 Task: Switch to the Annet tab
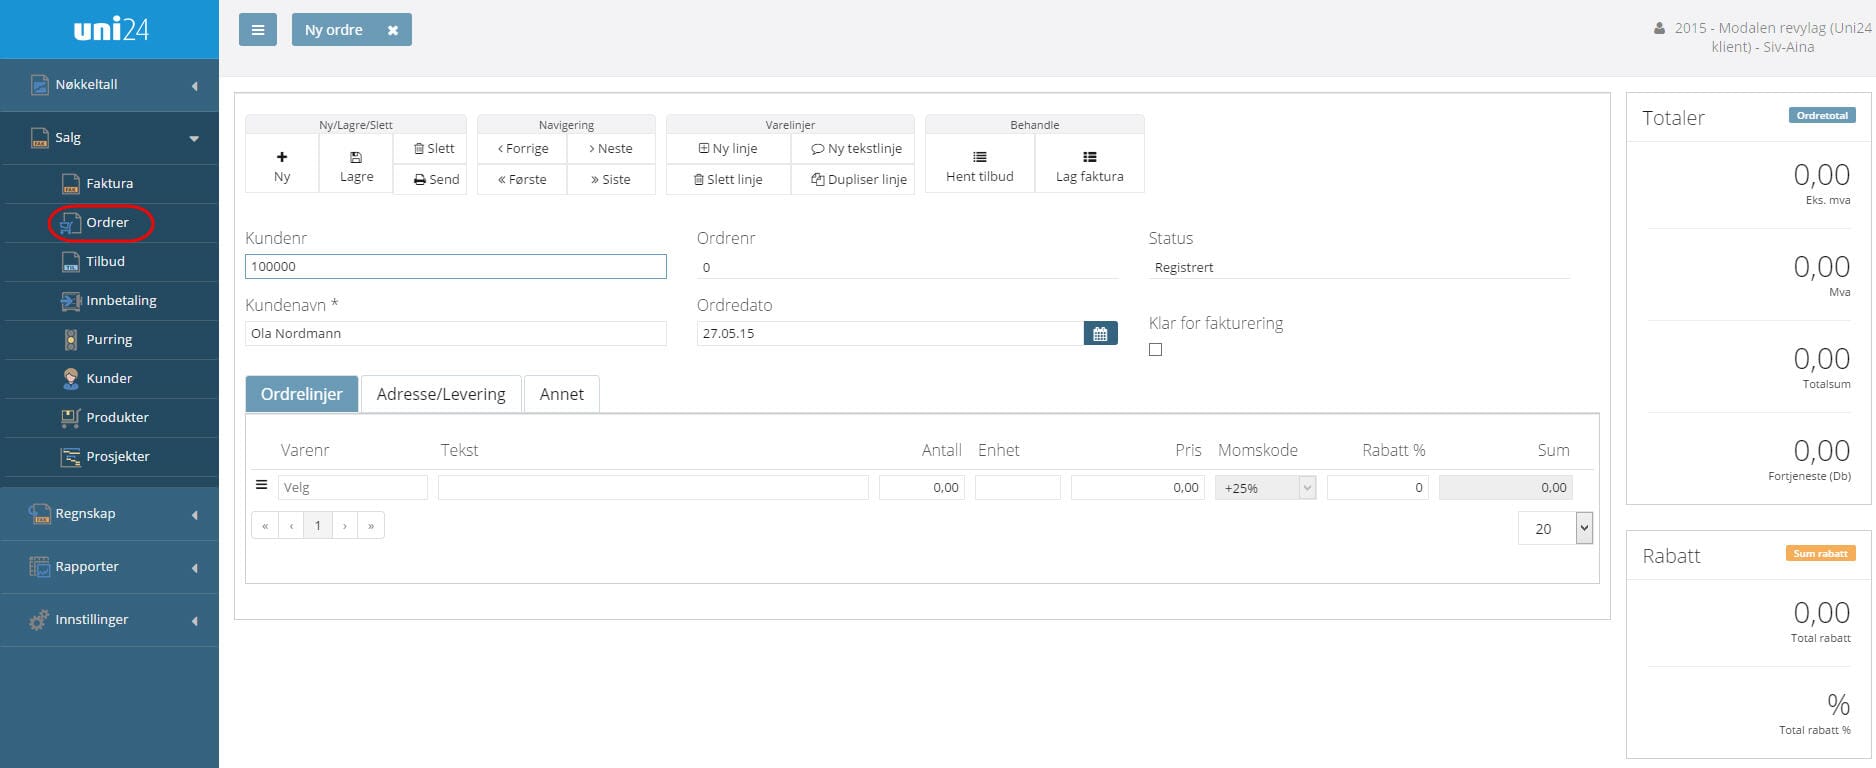pos(561,394)
